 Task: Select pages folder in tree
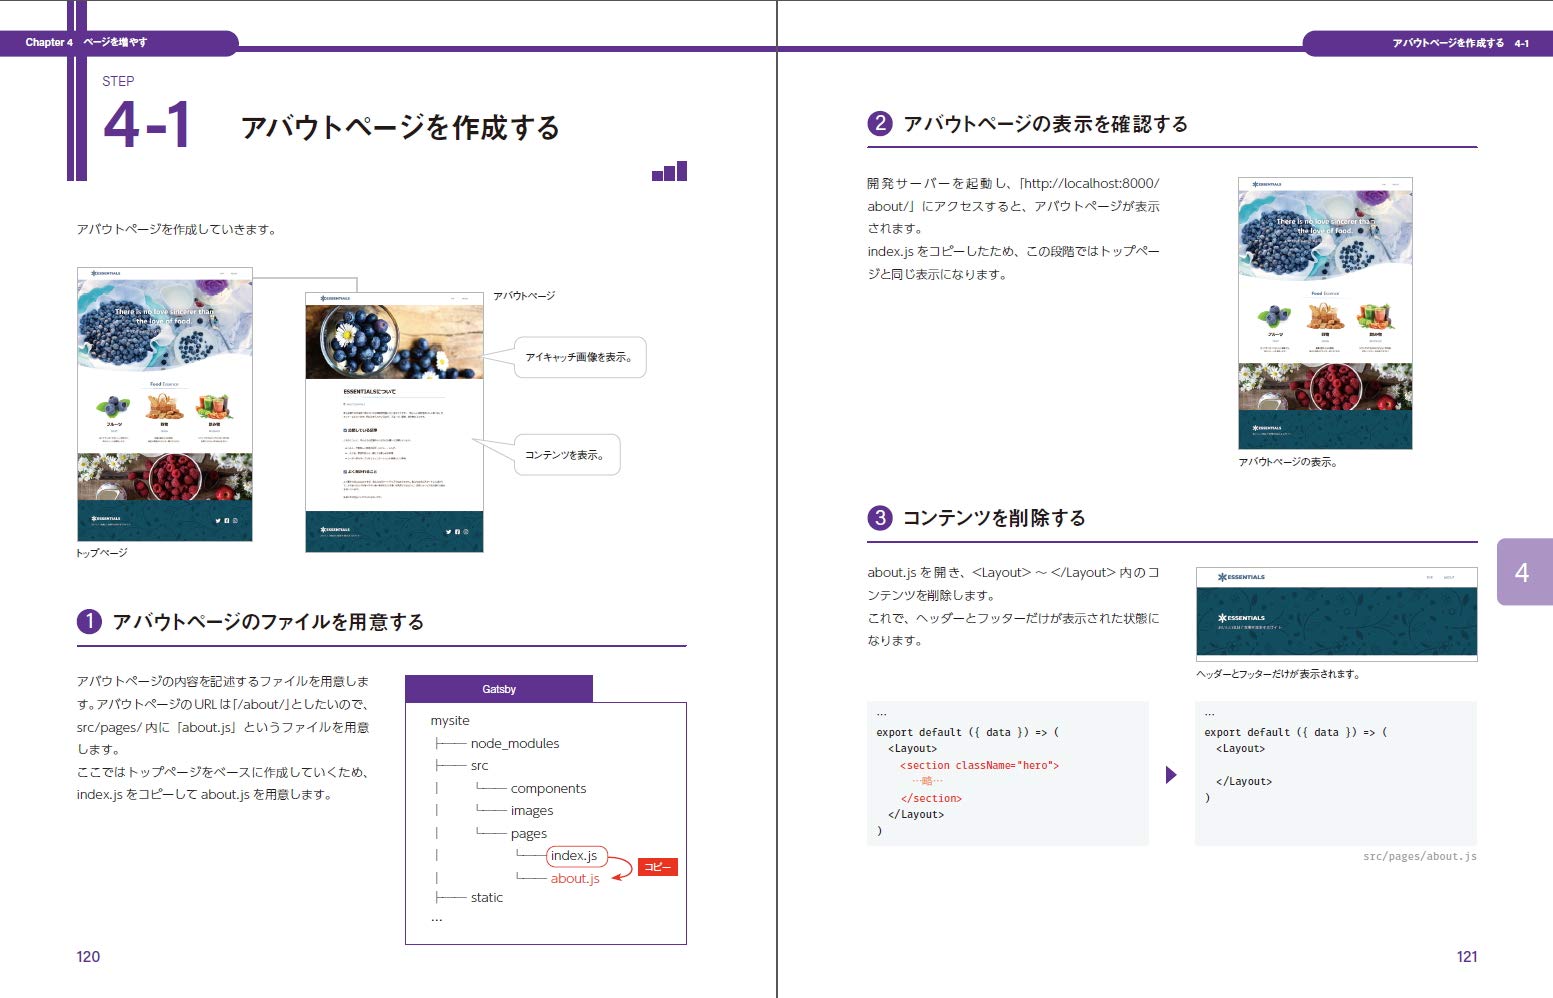click(529, 833)
